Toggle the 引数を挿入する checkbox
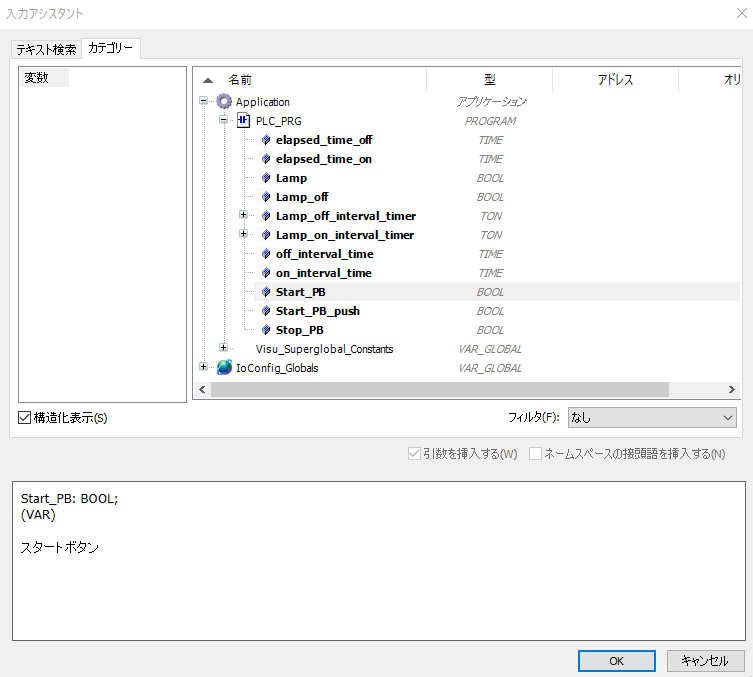The image size is (753, 677). coord(414,453)
